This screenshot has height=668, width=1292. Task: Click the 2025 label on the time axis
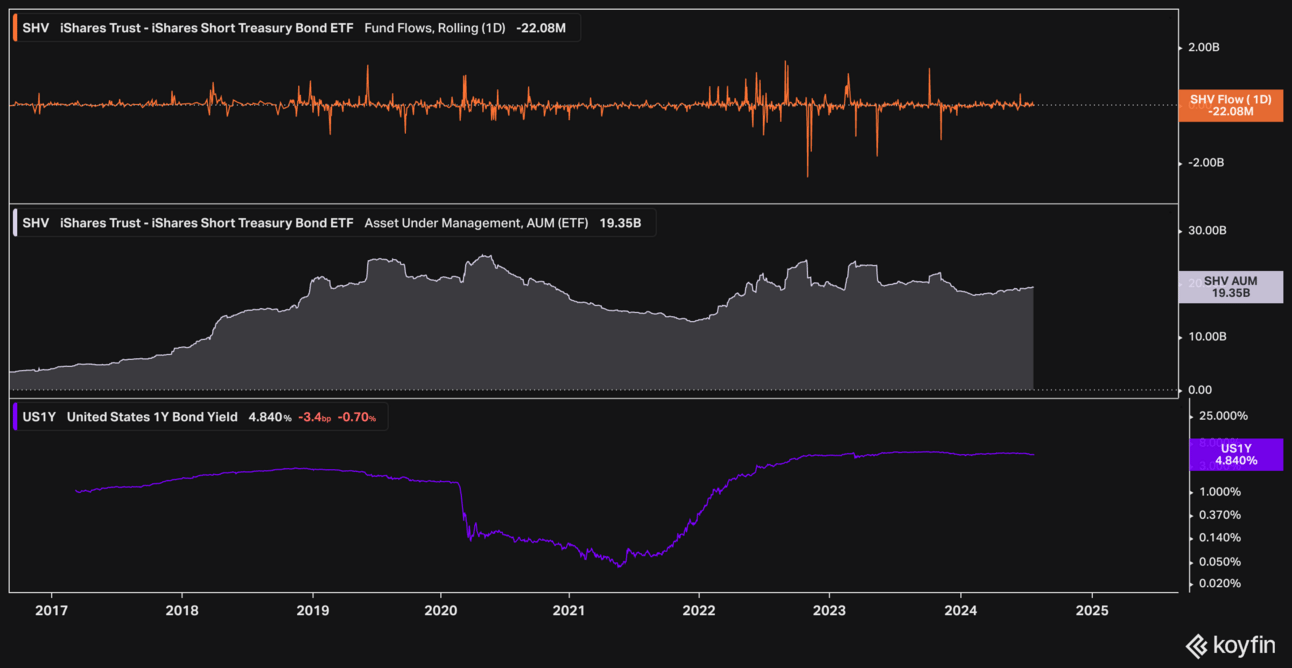1092,609
